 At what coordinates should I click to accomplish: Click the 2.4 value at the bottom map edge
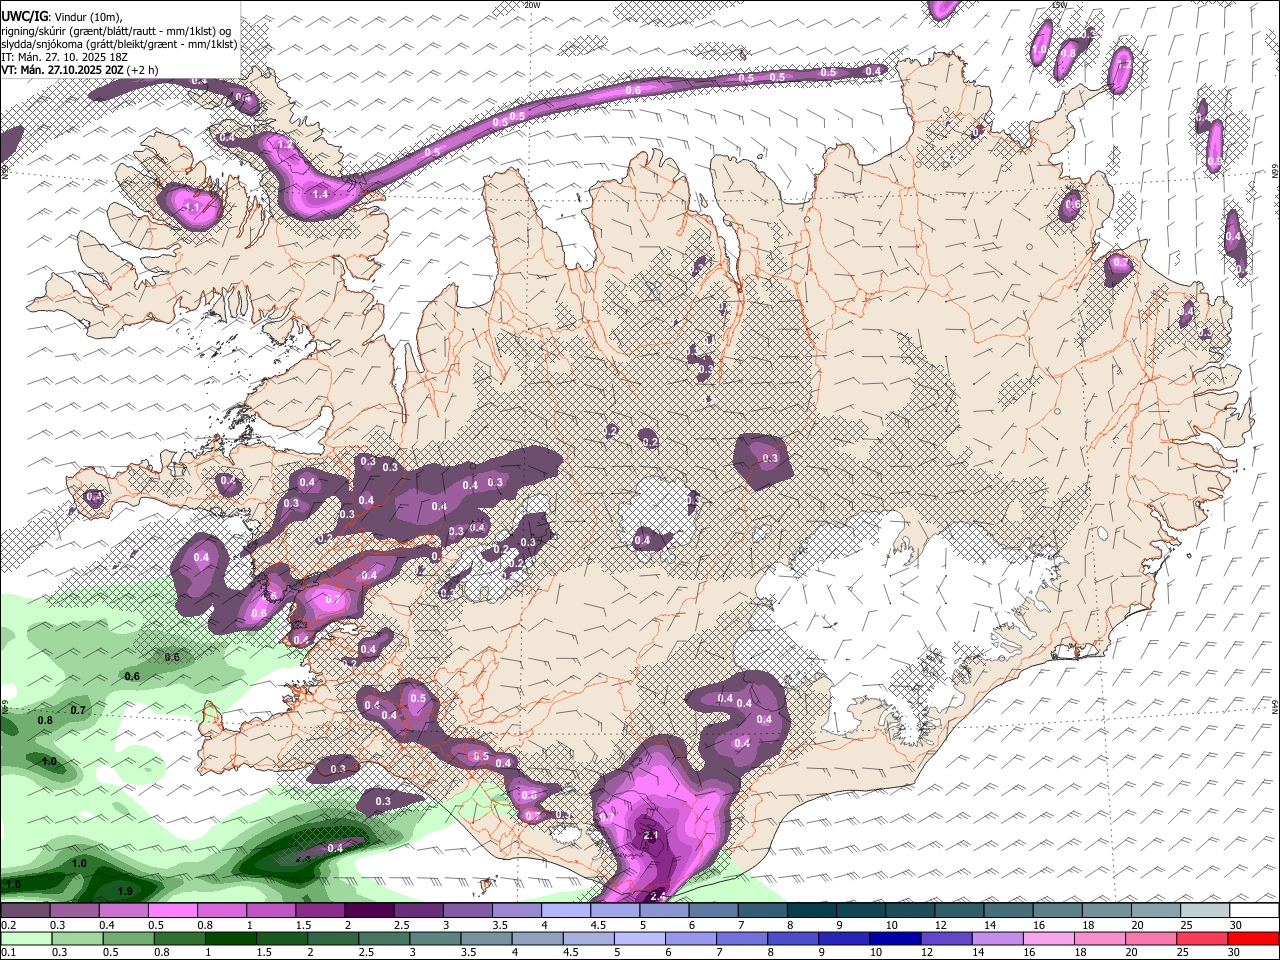coord(657,896)
